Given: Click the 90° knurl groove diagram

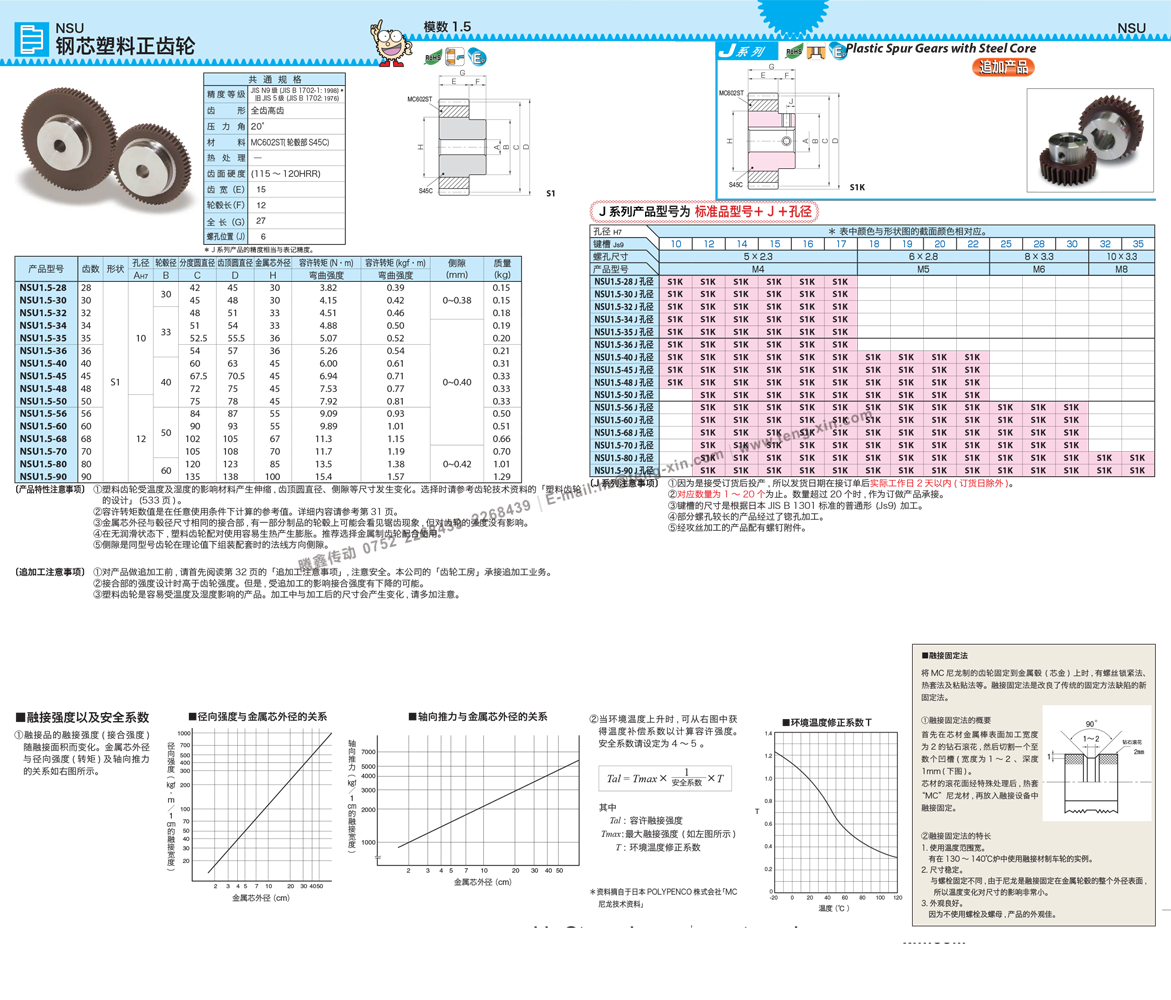Looking at the screenshot, I should 1094,764.
